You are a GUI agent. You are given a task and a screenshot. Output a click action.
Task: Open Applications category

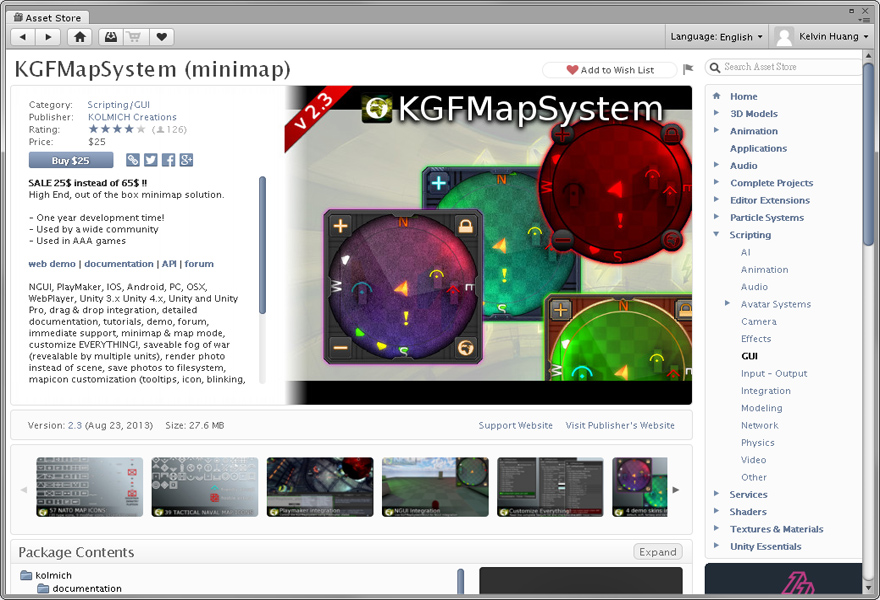[x=758, y=148]
